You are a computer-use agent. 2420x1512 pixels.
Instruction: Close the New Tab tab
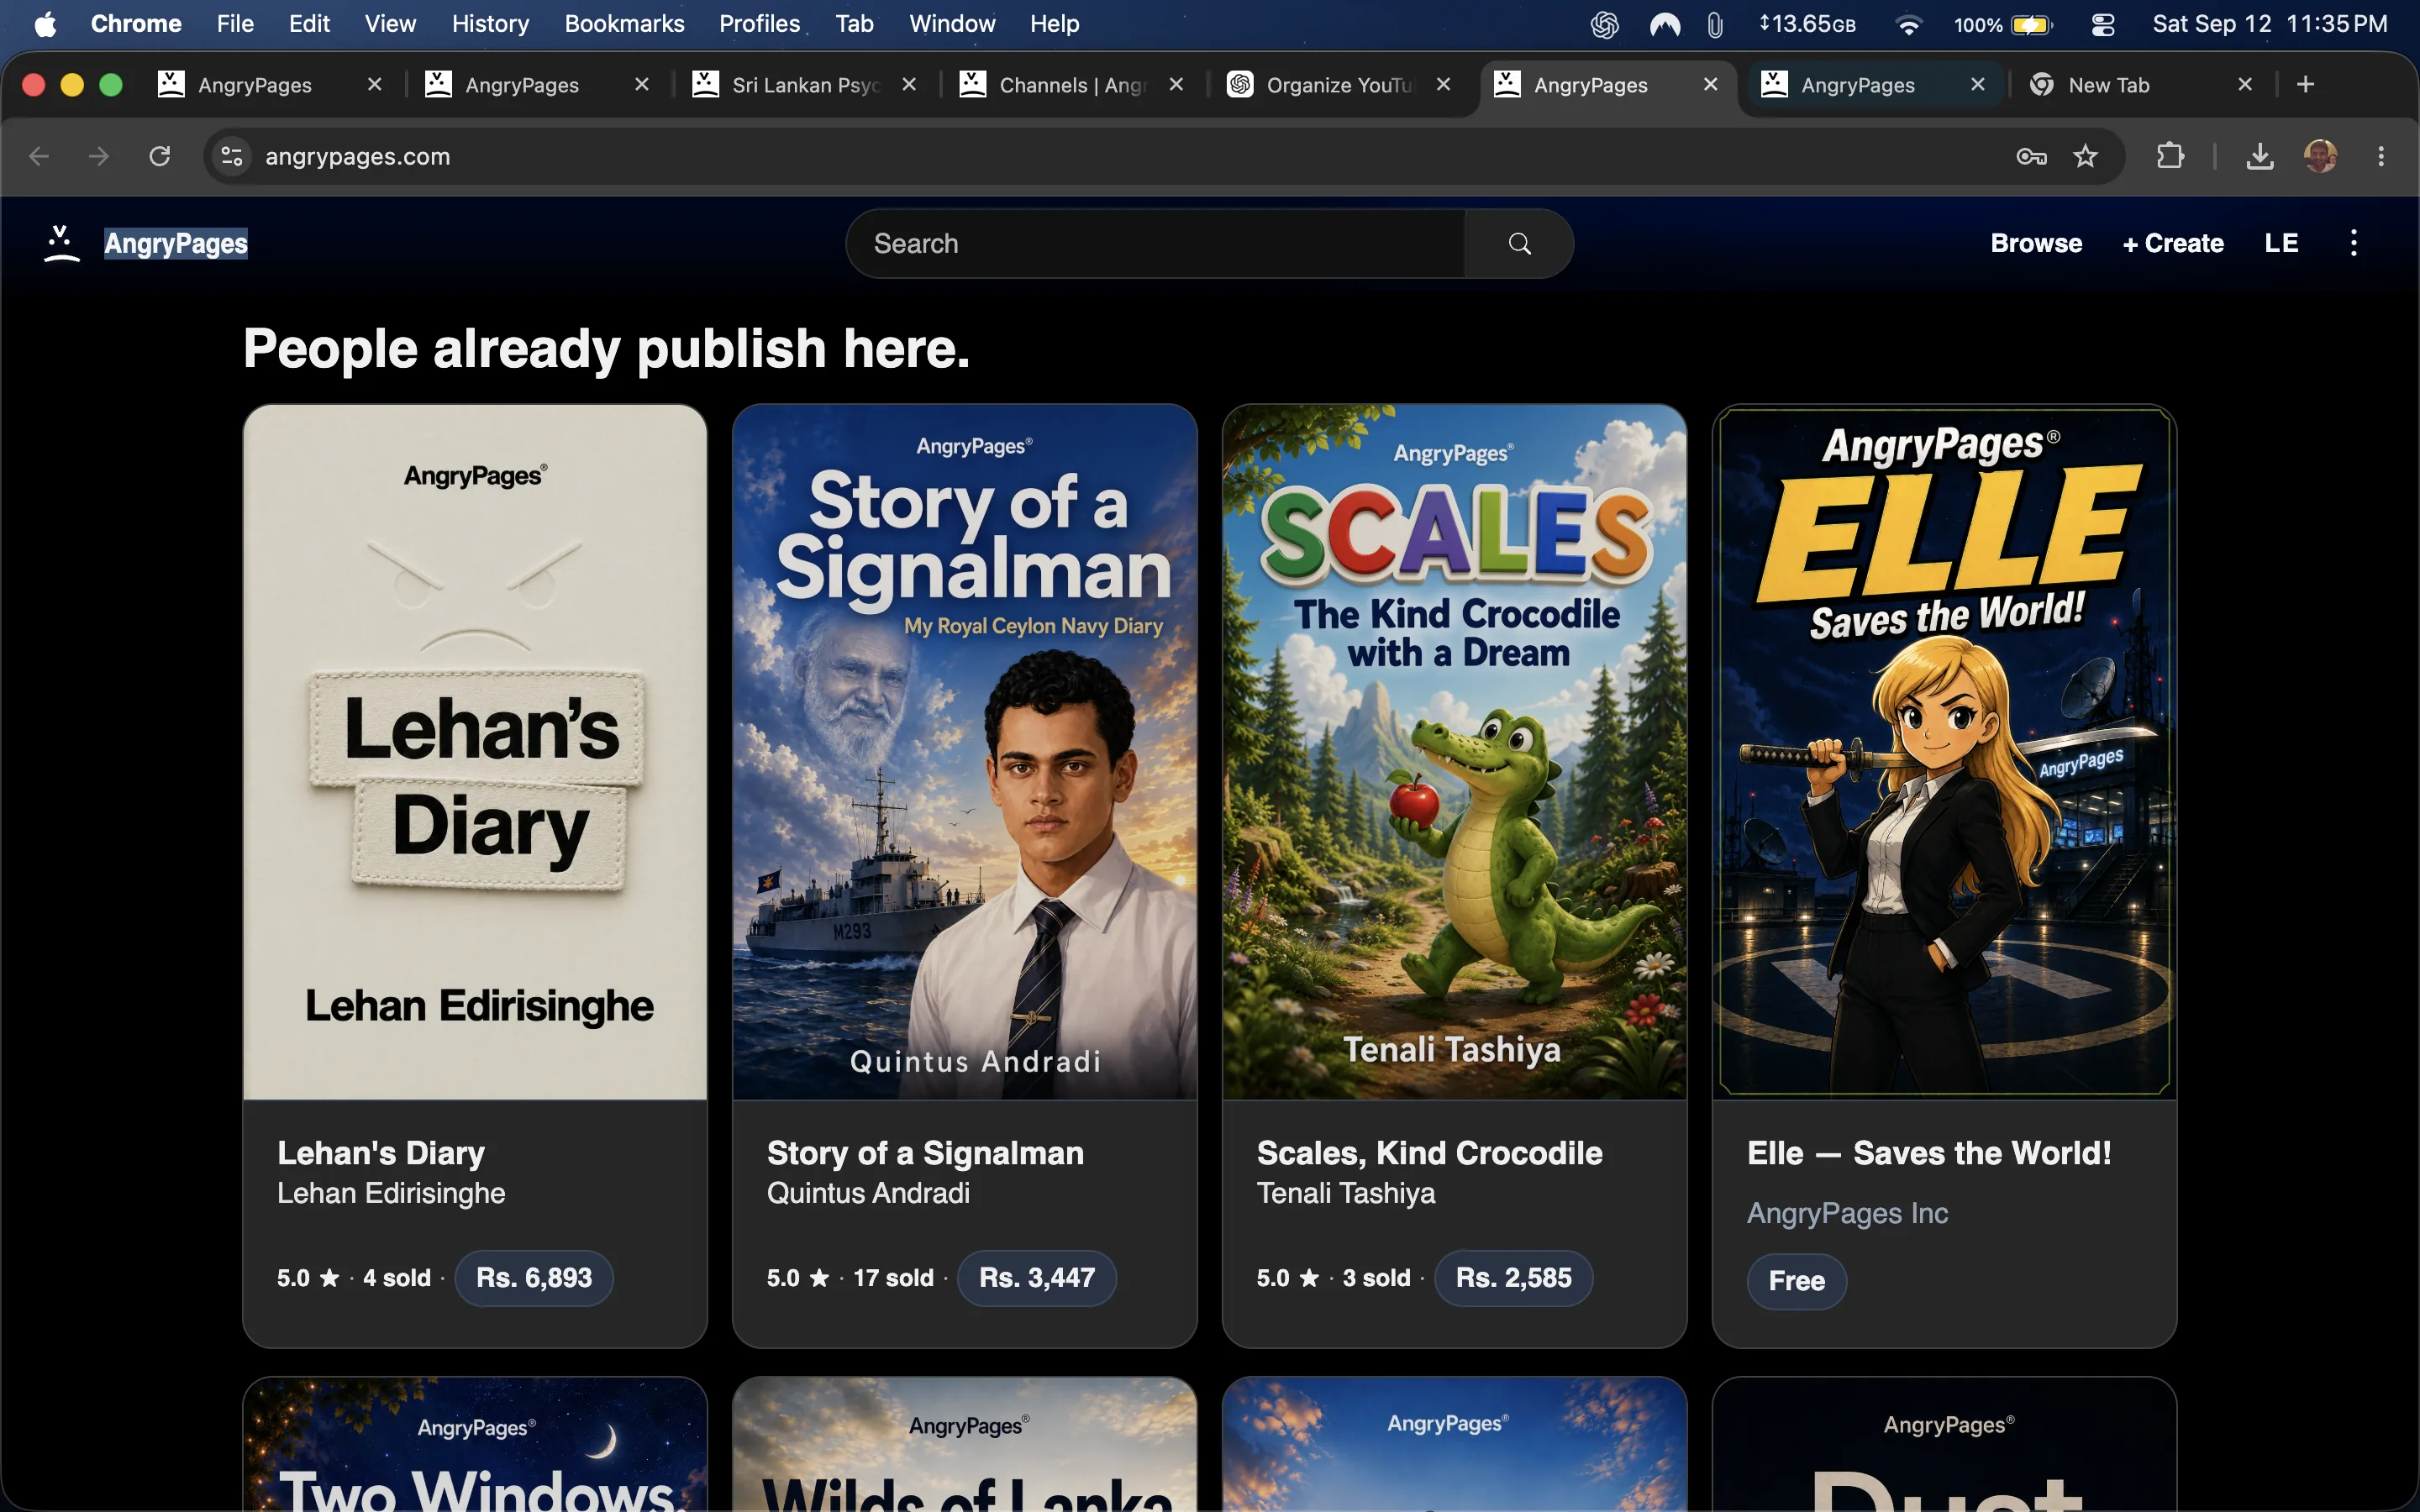(2245, 85)
